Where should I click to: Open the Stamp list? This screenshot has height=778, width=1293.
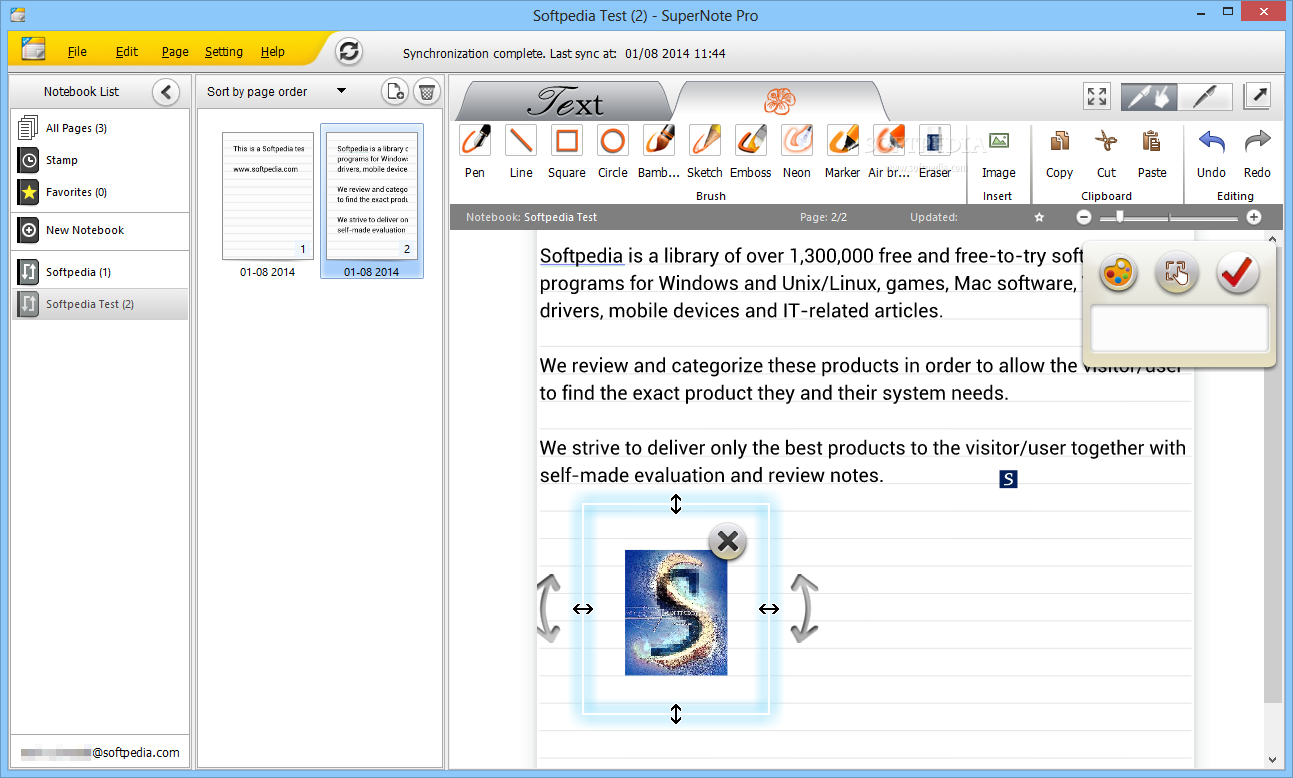(100, 160)
